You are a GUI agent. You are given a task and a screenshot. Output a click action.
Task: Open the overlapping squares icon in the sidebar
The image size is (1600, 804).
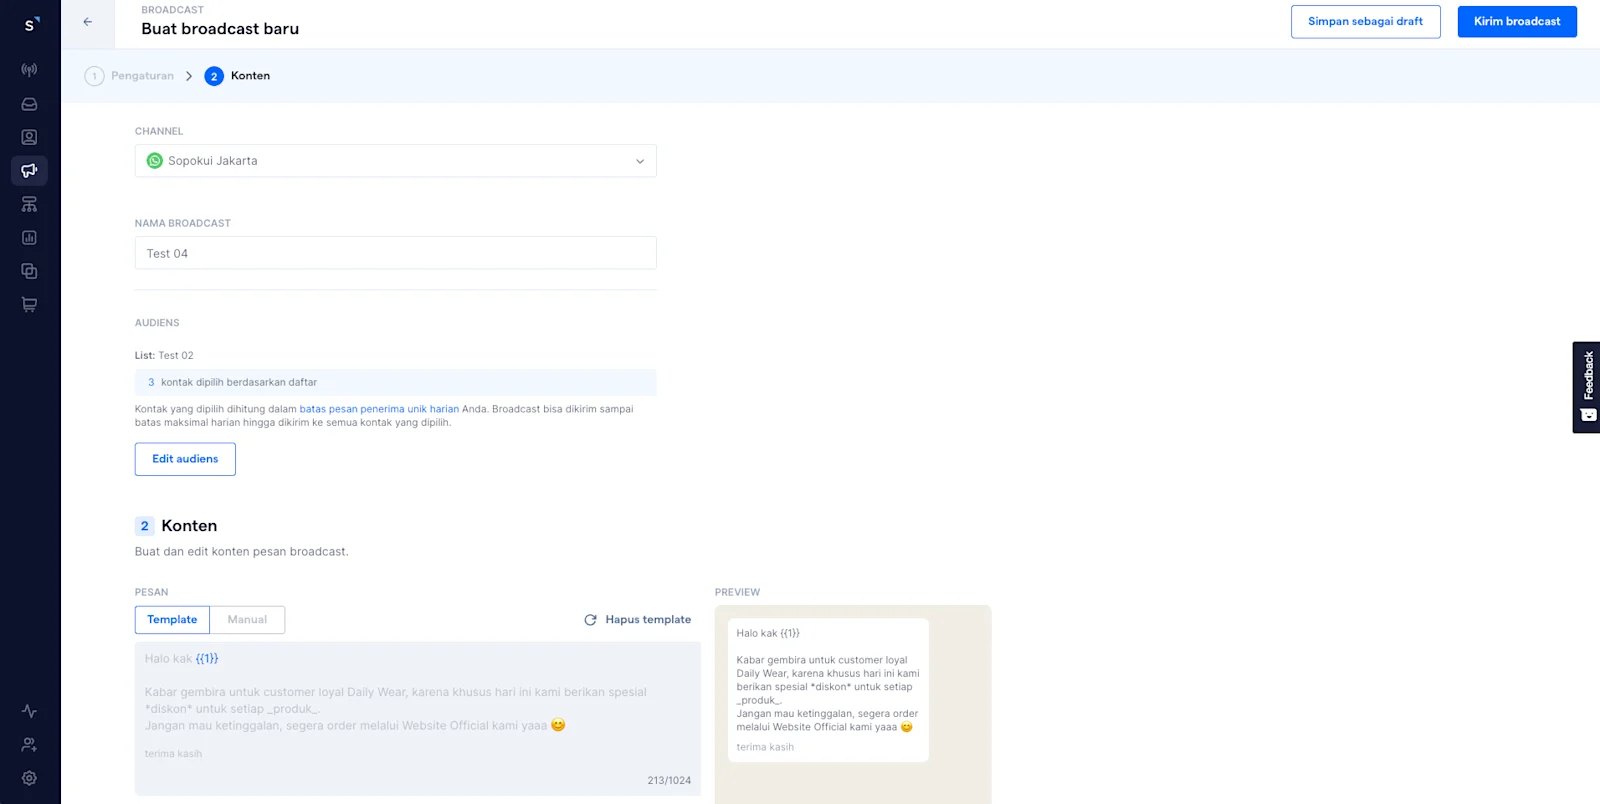[x=30, y=271]
